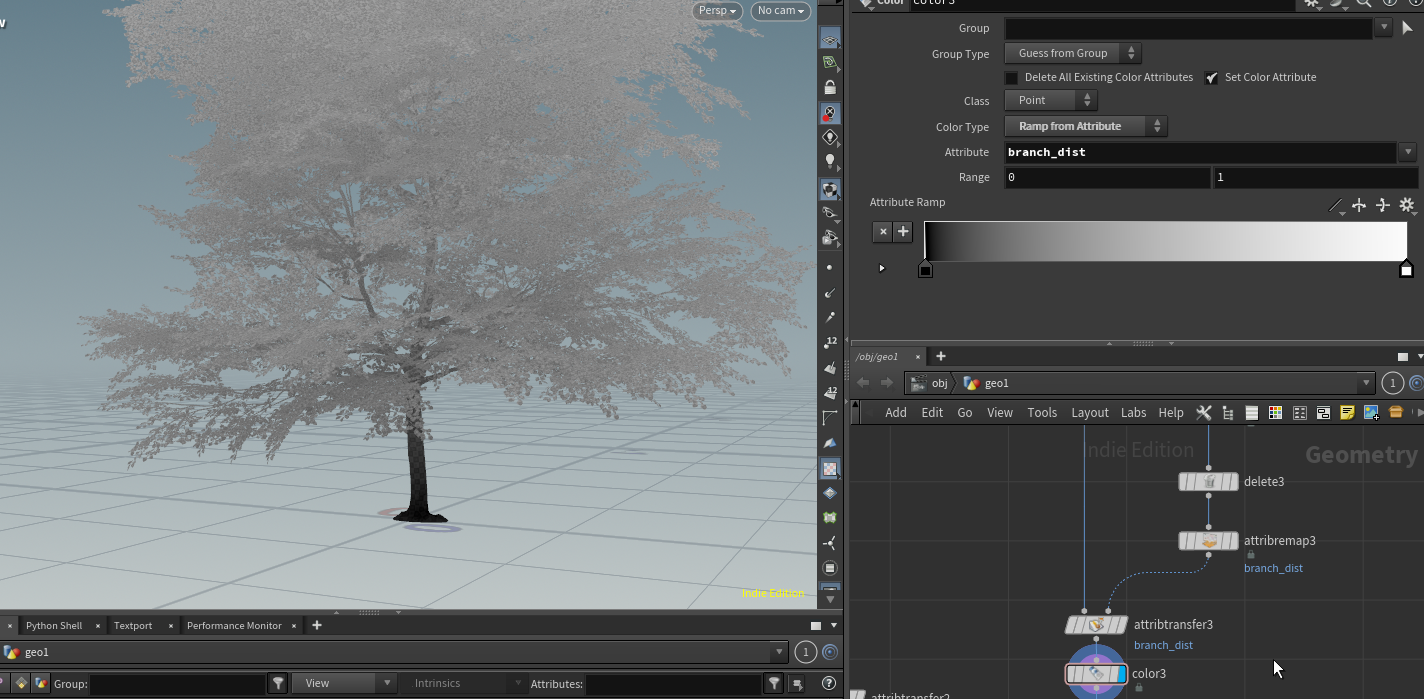Click the tree view icon in network toolbar
Image resolution: width=1424 pixels, height=699 pixels.
1228,413
